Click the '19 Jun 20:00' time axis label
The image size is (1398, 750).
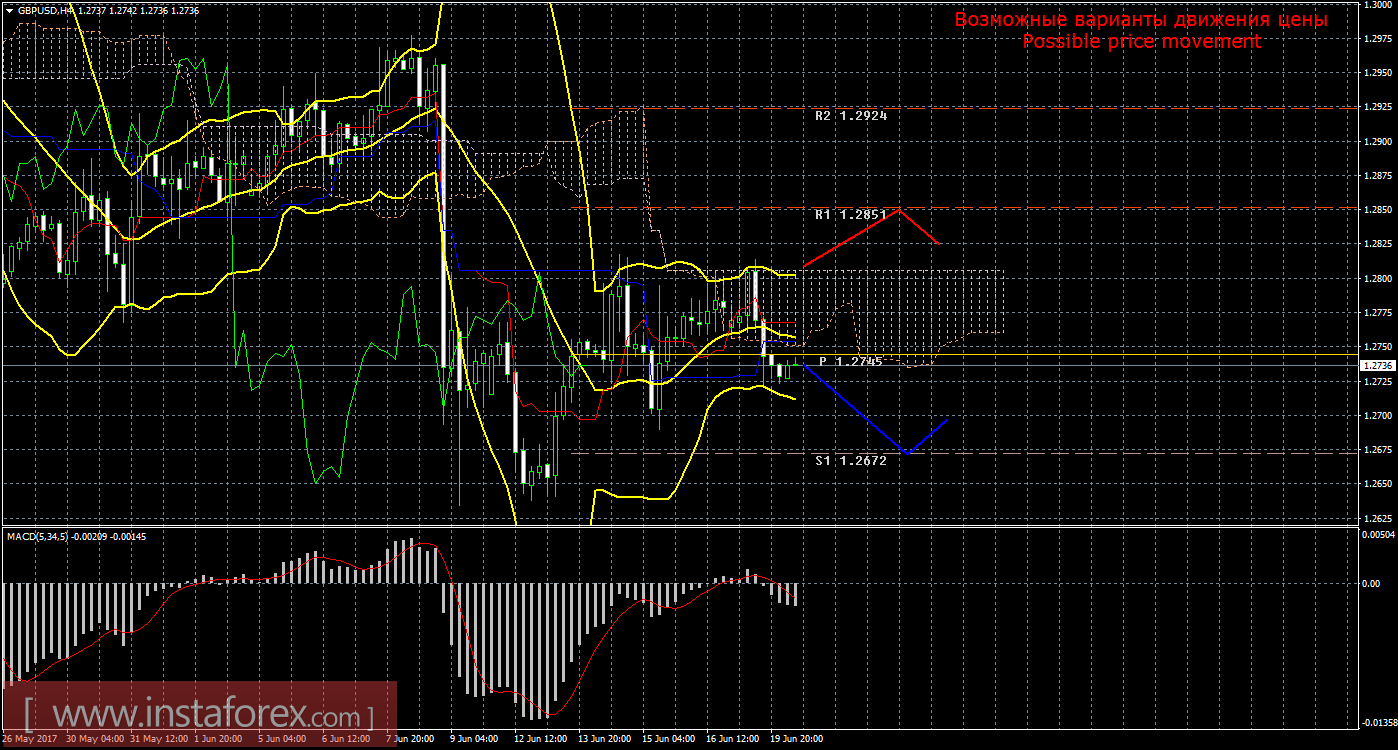point(798,740)
